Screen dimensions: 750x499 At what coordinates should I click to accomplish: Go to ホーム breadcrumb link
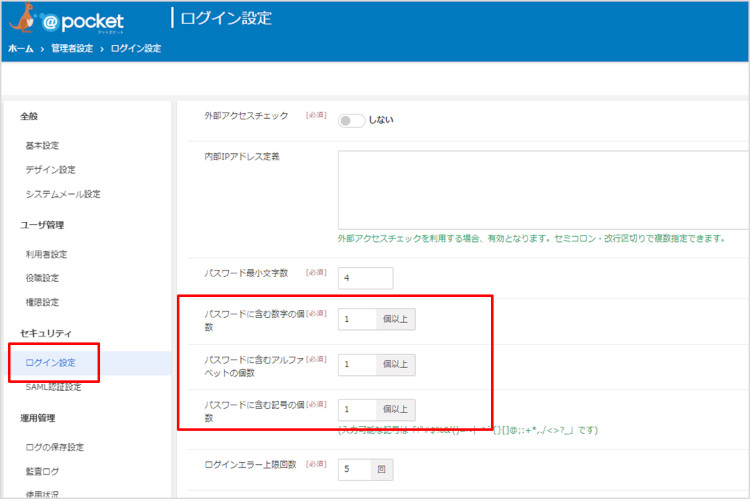[x=21, y=48]
